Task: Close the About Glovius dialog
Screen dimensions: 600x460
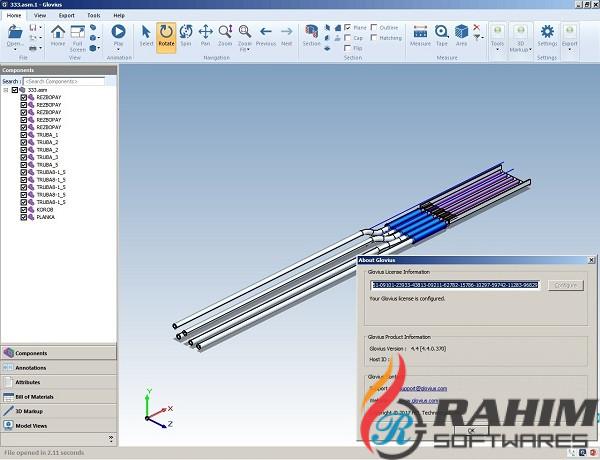Action: pyautogui.click(x=592, y=260)
